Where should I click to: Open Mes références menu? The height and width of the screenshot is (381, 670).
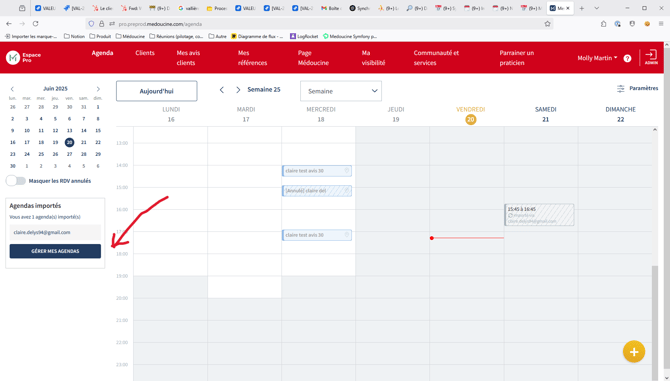pyautogui.click(x=253, y=58)
